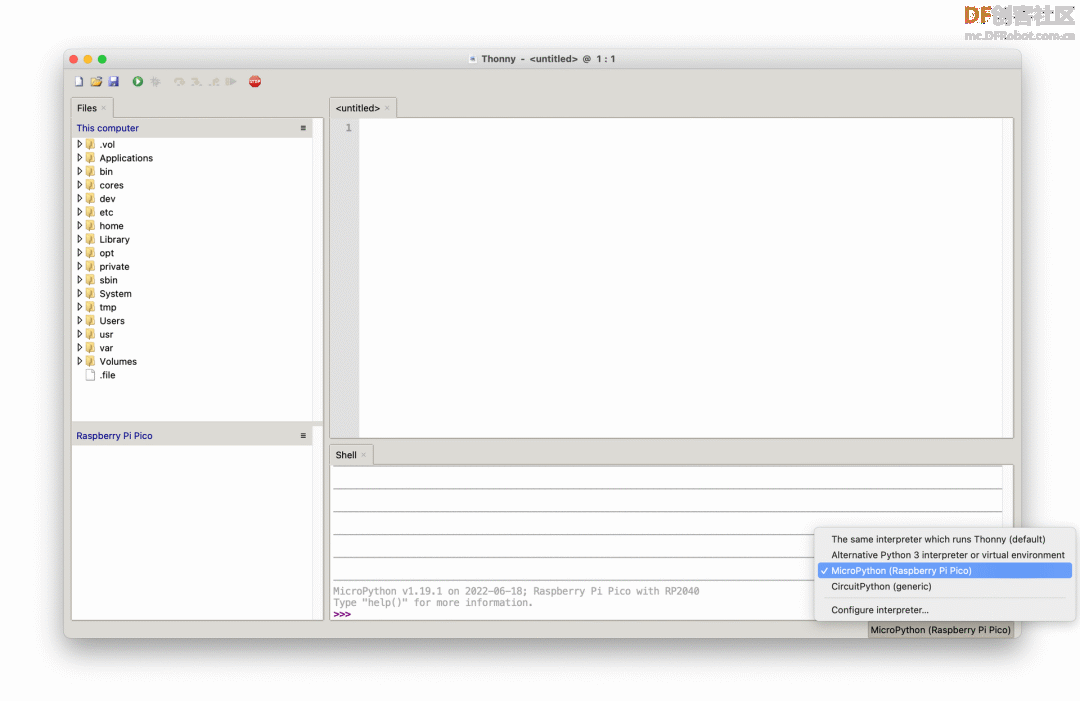Screen dimensions: 1080x701
Task: Select the private folder row
Action: click(192, 266)
